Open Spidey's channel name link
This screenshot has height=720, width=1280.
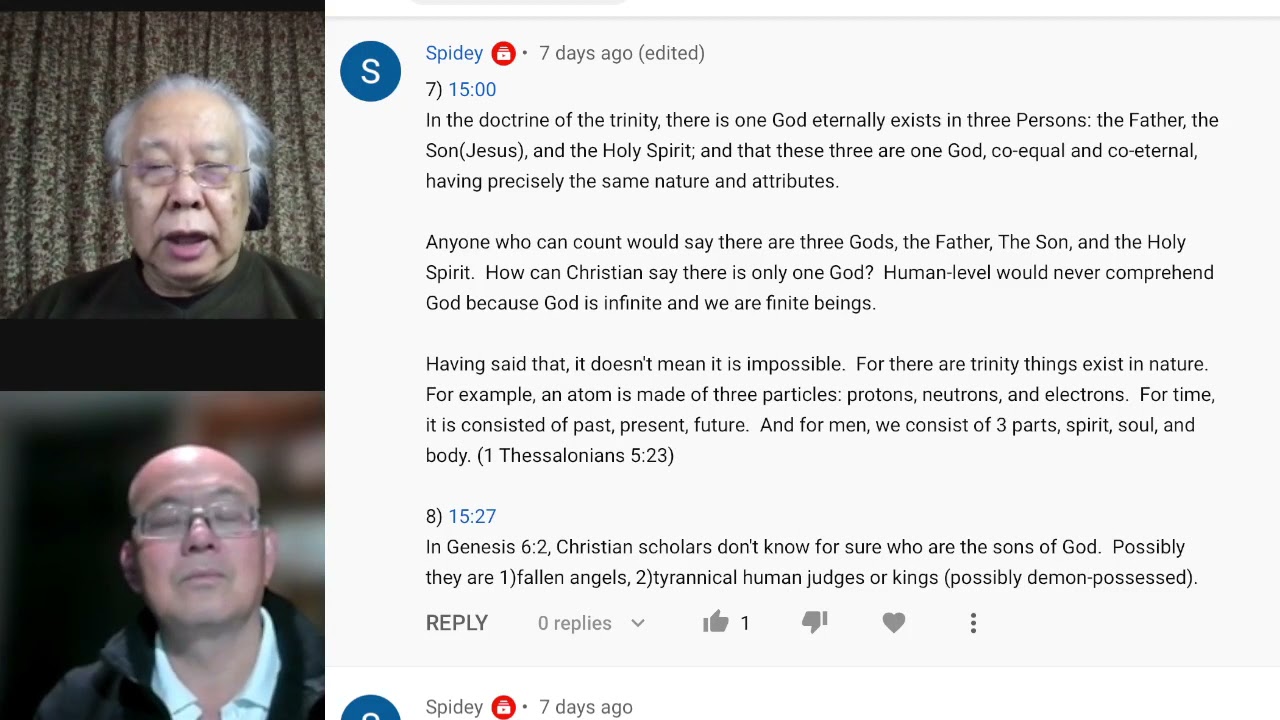pyautogui.click(x=454, y=53)
